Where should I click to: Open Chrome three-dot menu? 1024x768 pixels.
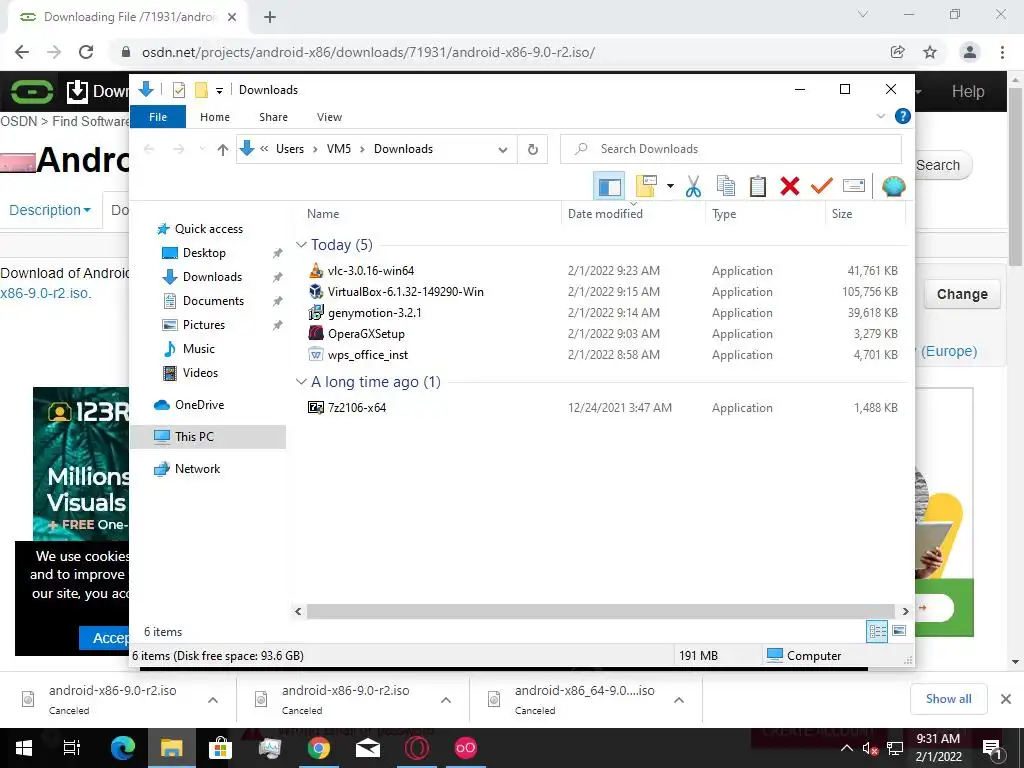pyautogui.click(x=1002, y=52)
